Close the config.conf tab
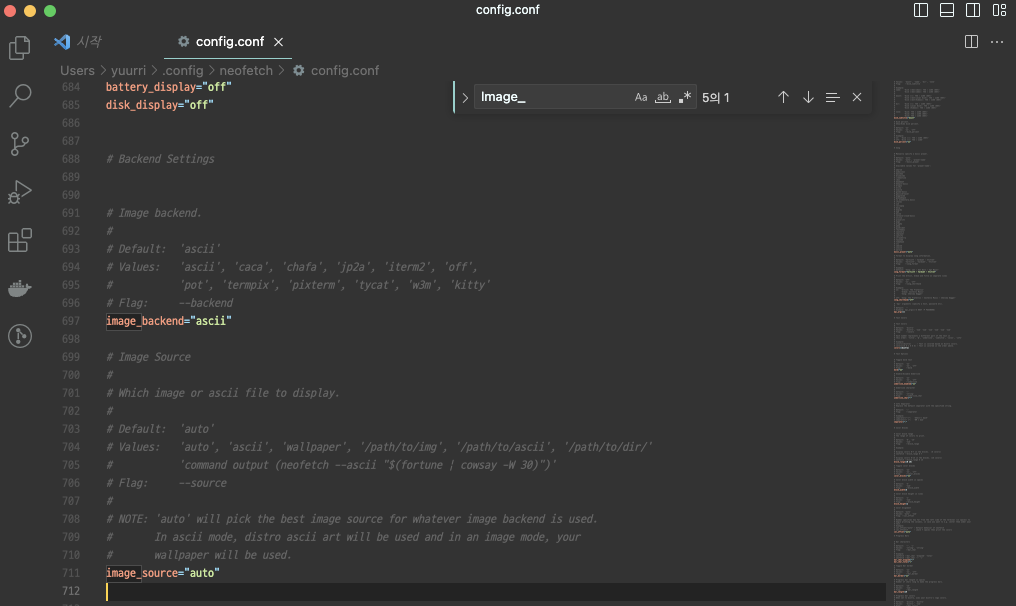This screenshot has width=1016, height=606. tap(279, 42)
